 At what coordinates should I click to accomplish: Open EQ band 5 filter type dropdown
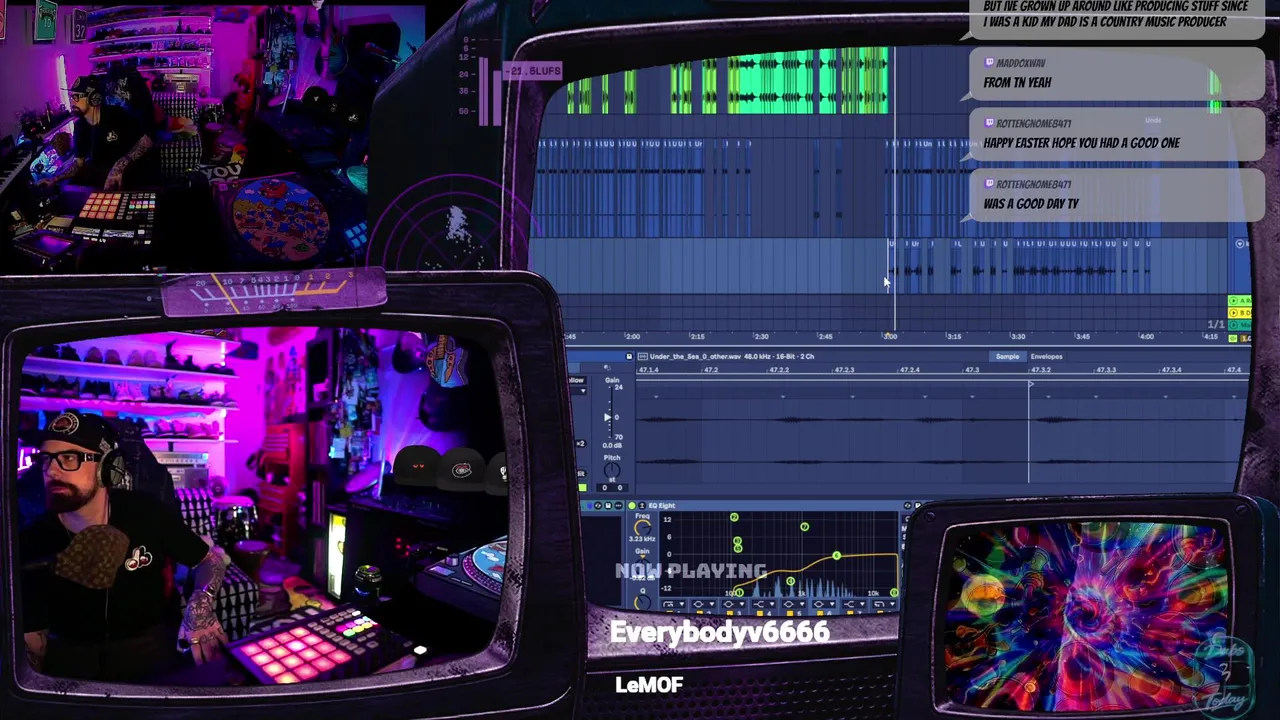[x=795, y=604]
